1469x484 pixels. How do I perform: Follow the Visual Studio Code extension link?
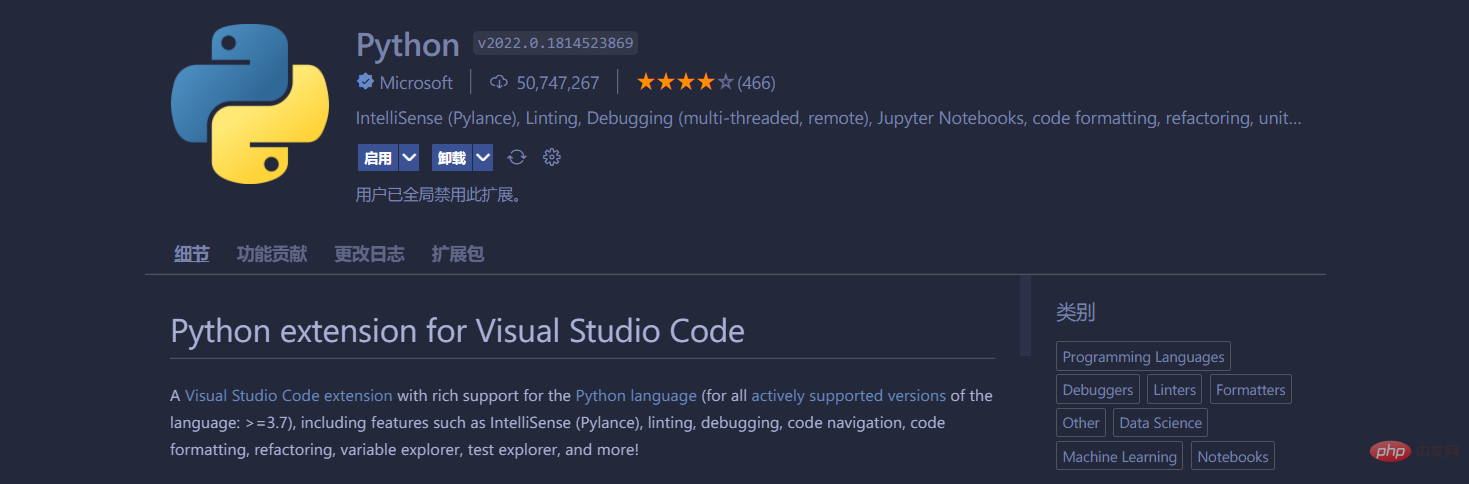point(288,395)
